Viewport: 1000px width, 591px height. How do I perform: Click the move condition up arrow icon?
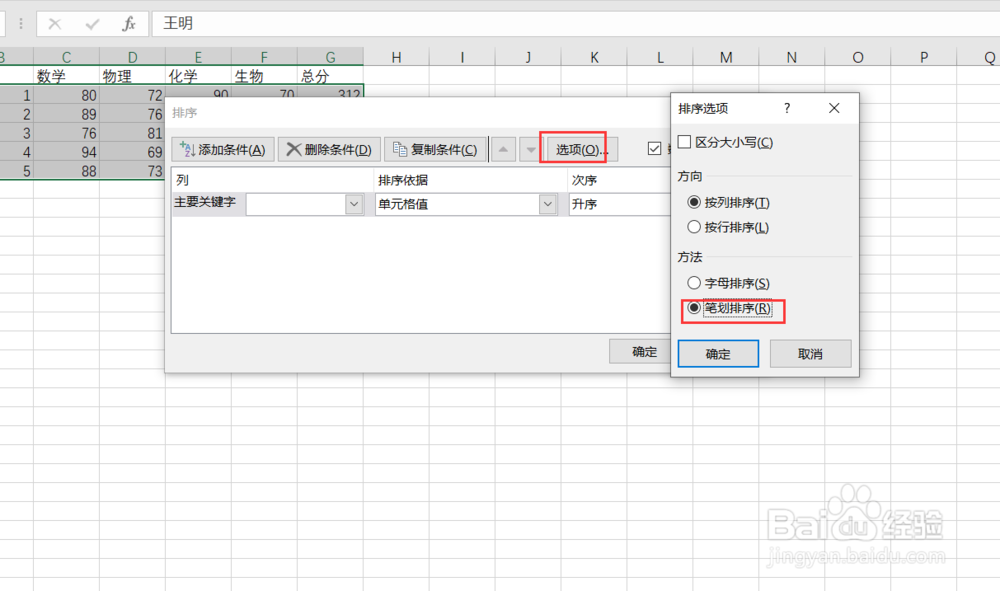point(503,148)
